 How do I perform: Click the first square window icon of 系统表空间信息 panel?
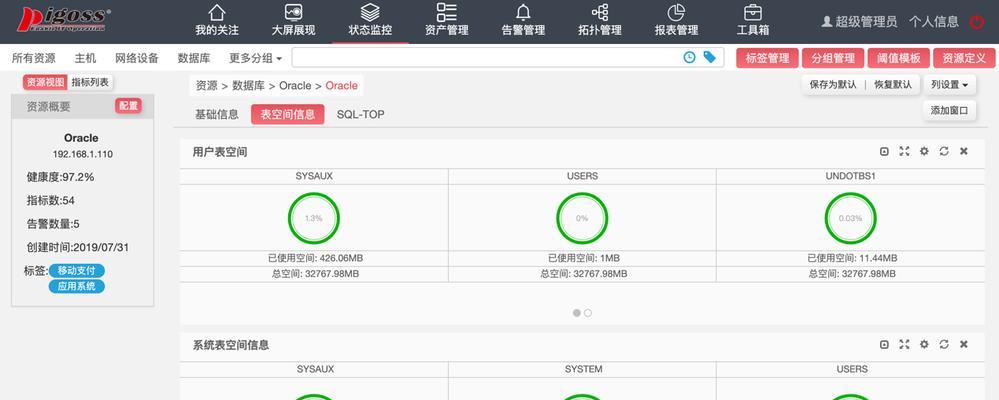[884, 345]
